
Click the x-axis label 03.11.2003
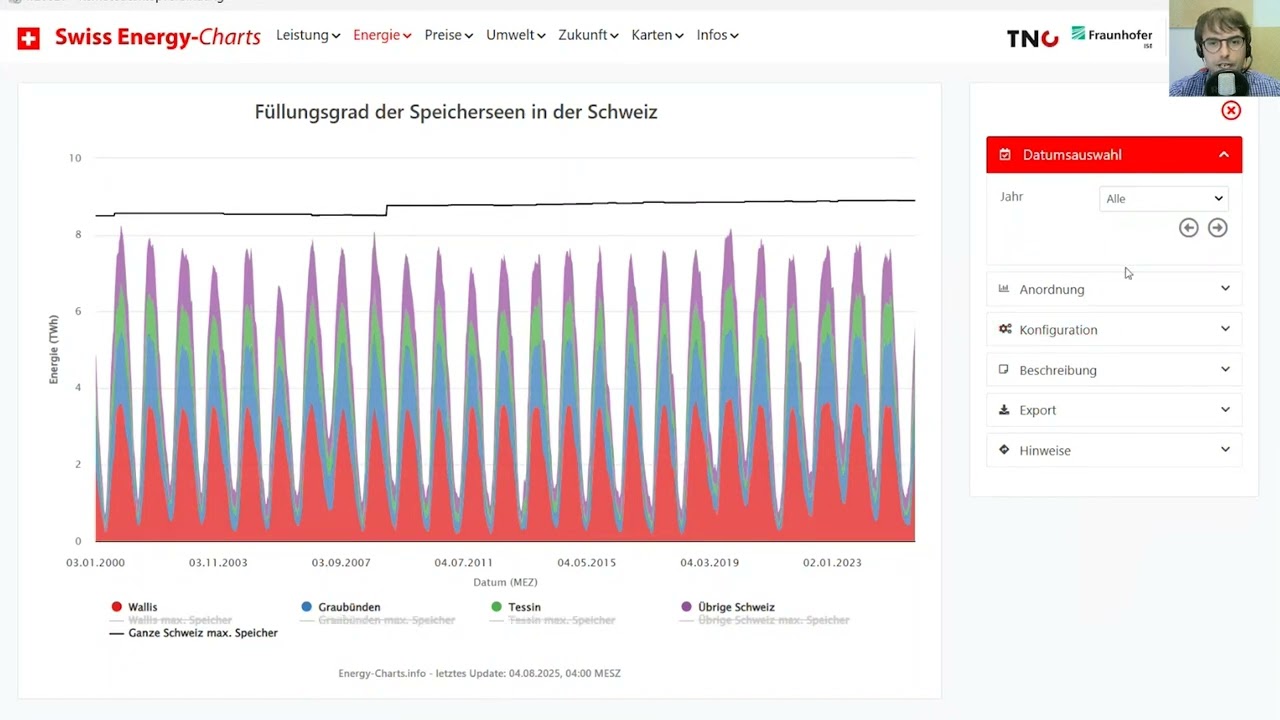tap(218, 563)
